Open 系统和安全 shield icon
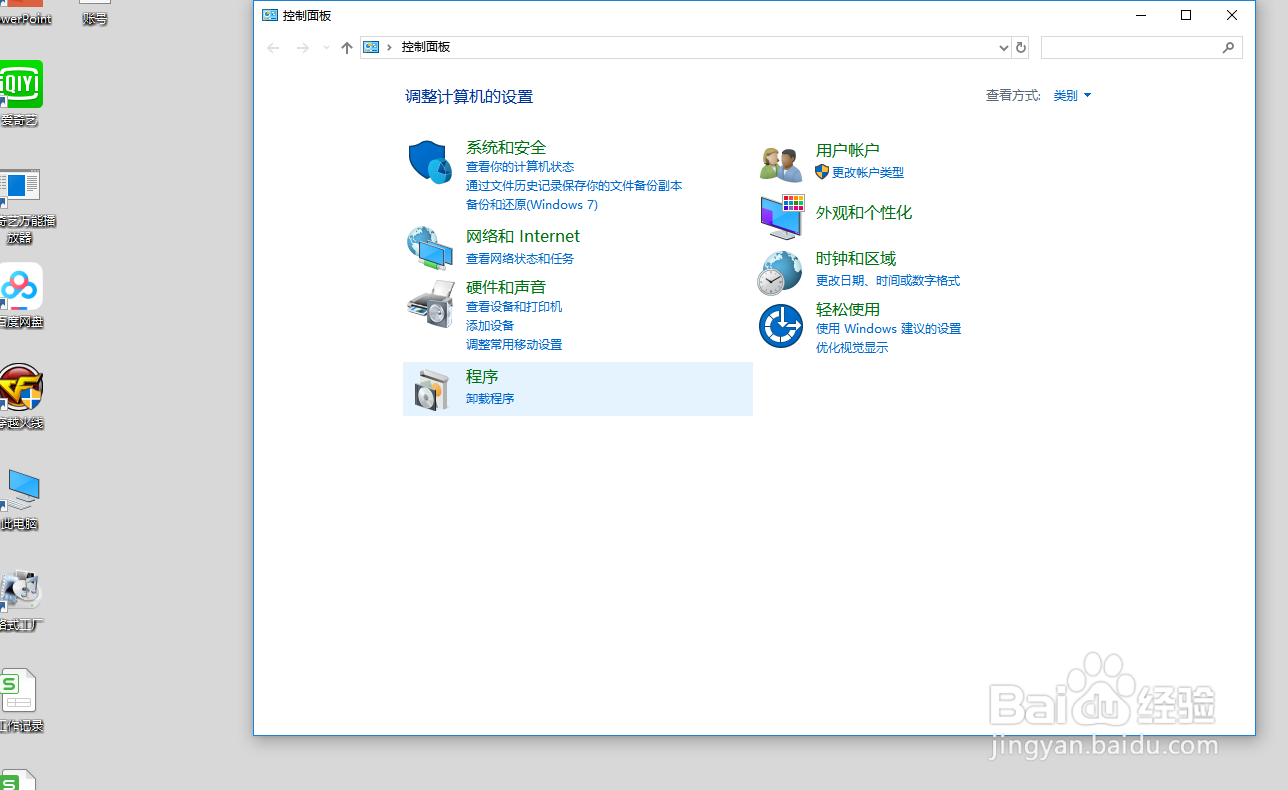The image size is (1288, 790). click(x=429, y=163)
